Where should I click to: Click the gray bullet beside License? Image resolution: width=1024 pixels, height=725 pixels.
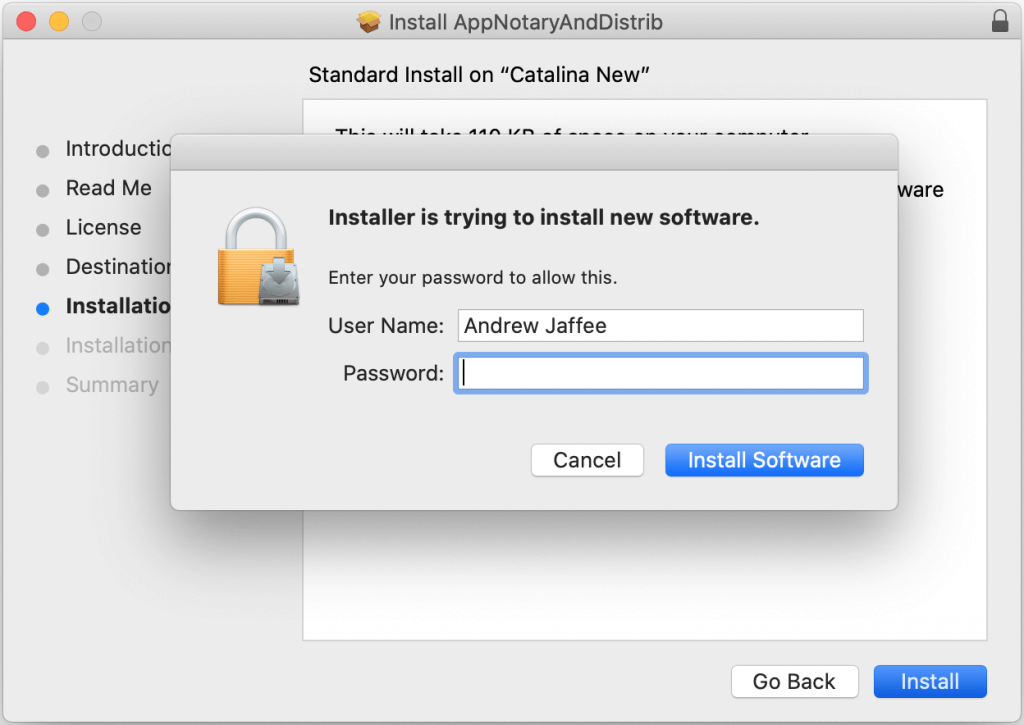tap(42, 230)
